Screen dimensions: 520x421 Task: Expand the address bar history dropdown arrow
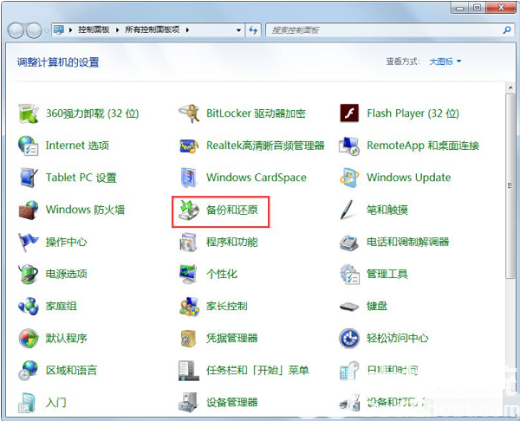click(x=239, y=30)
